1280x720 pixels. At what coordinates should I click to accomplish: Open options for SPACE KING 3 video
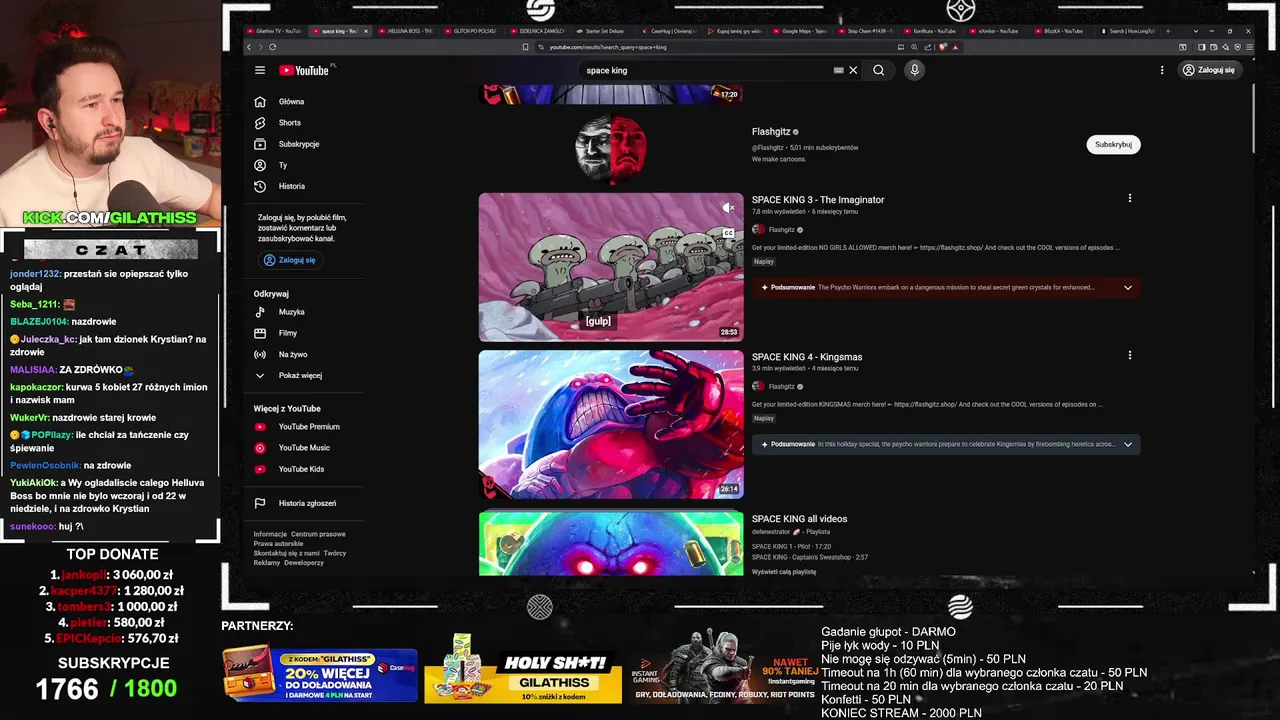[1130, 198]
